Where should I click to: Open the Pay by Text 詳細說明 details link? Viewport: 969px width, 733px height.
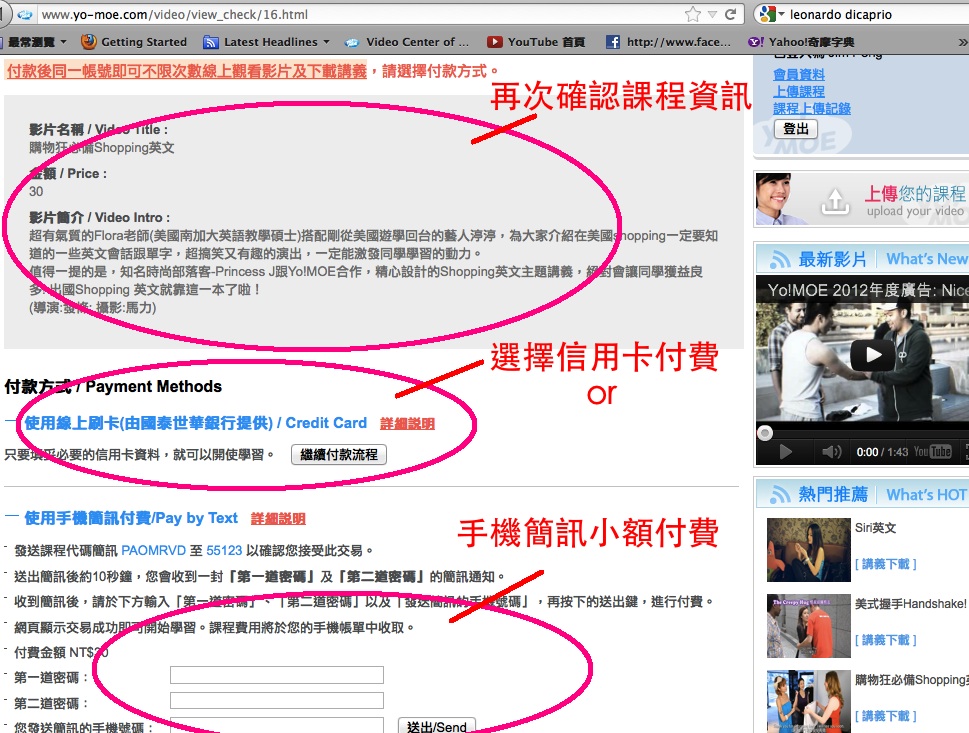(278, 519)
